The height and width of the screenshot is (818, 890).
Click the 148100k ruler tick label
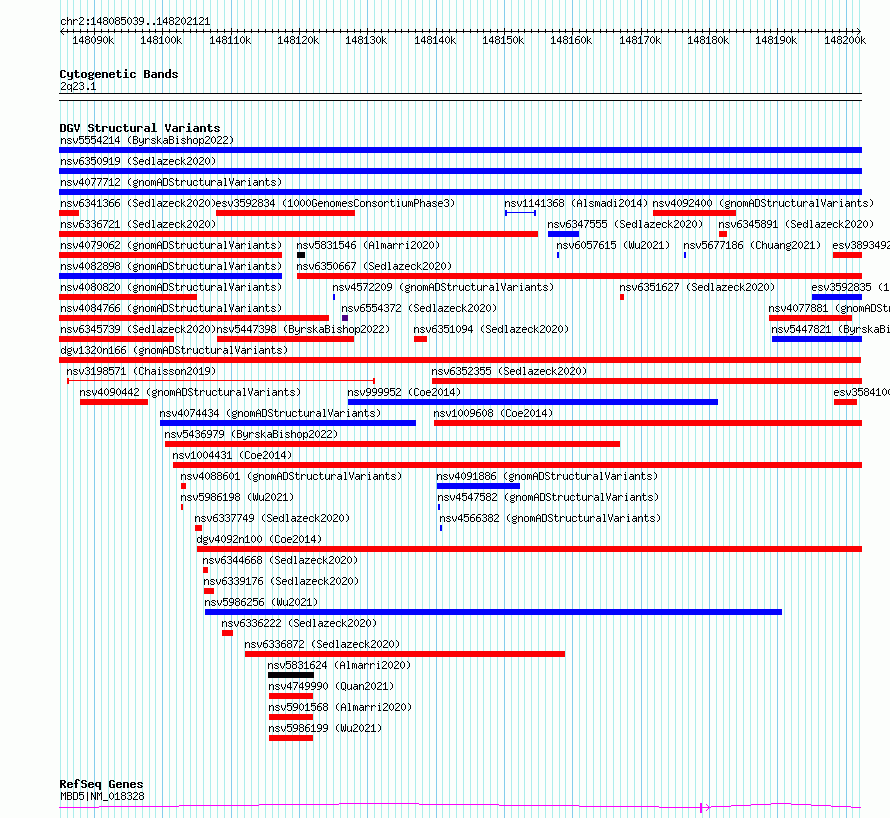click(161, 40)
